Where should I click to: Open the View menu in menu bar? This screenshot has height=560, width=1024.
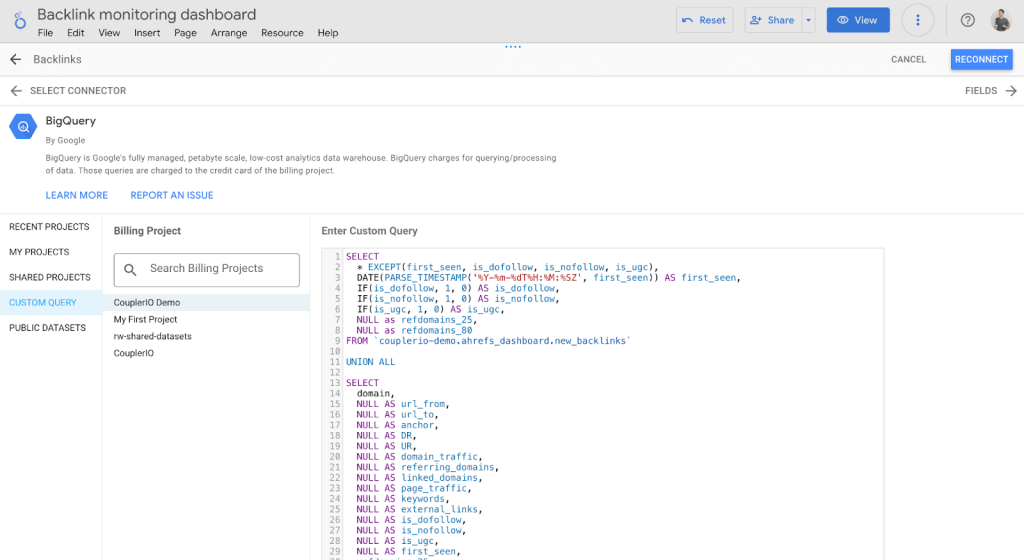tap(109, 33)
